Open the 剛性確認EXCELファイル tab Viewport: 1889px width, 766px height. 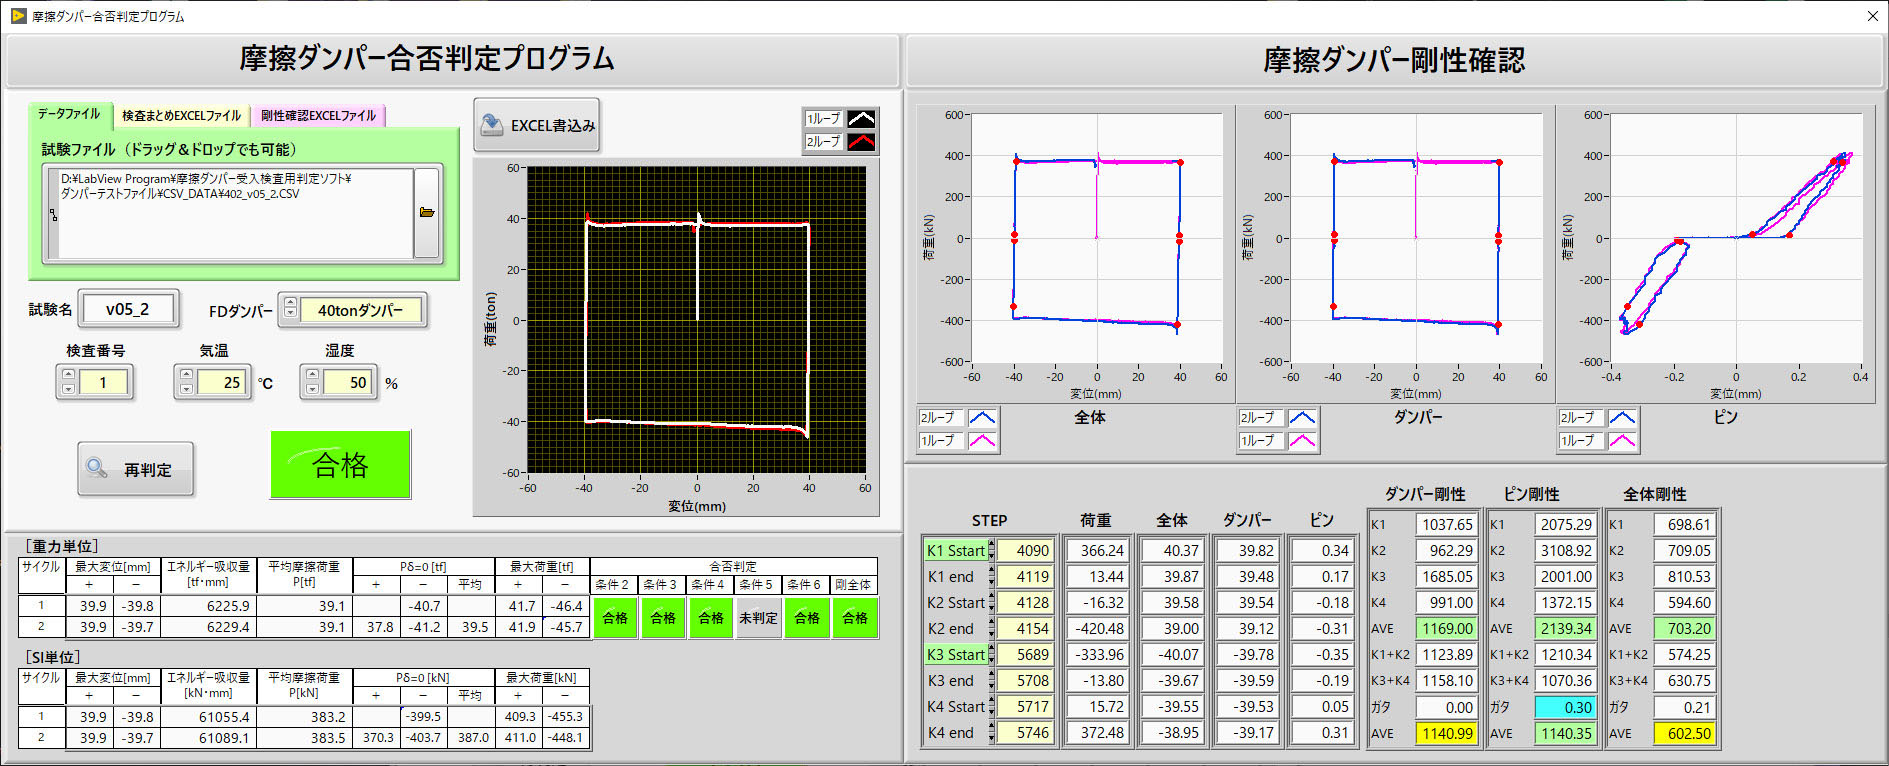(x=318, y=116)
